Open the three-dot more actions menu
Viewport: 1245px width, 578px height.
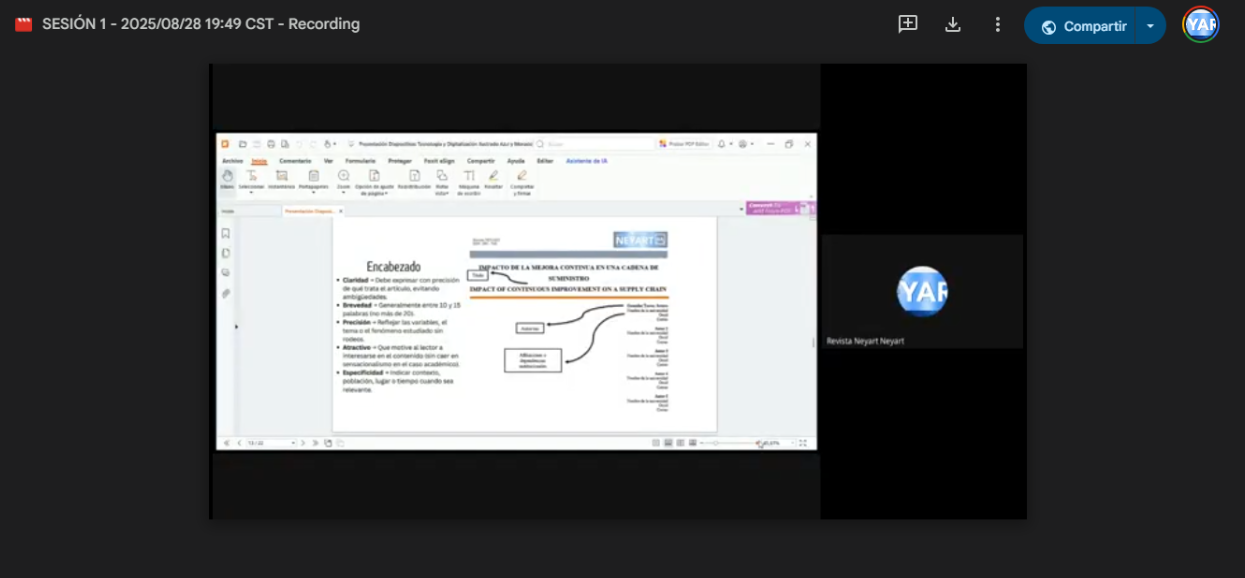click(x=997, y=25)
